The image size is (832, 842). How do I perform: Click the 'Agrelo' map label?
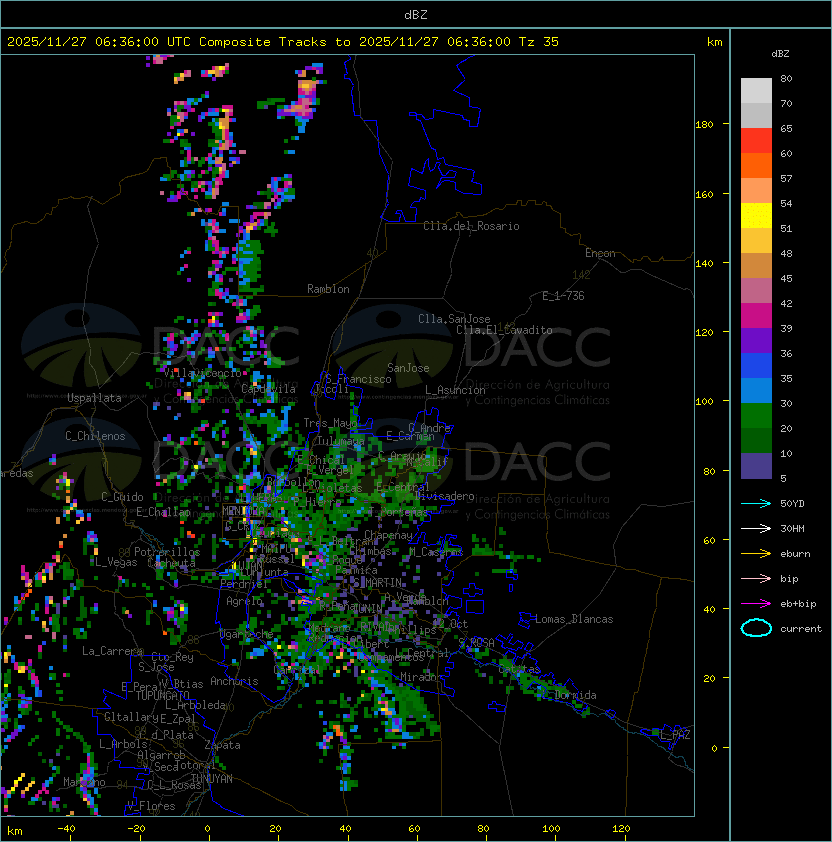click(x=244, y=601)
